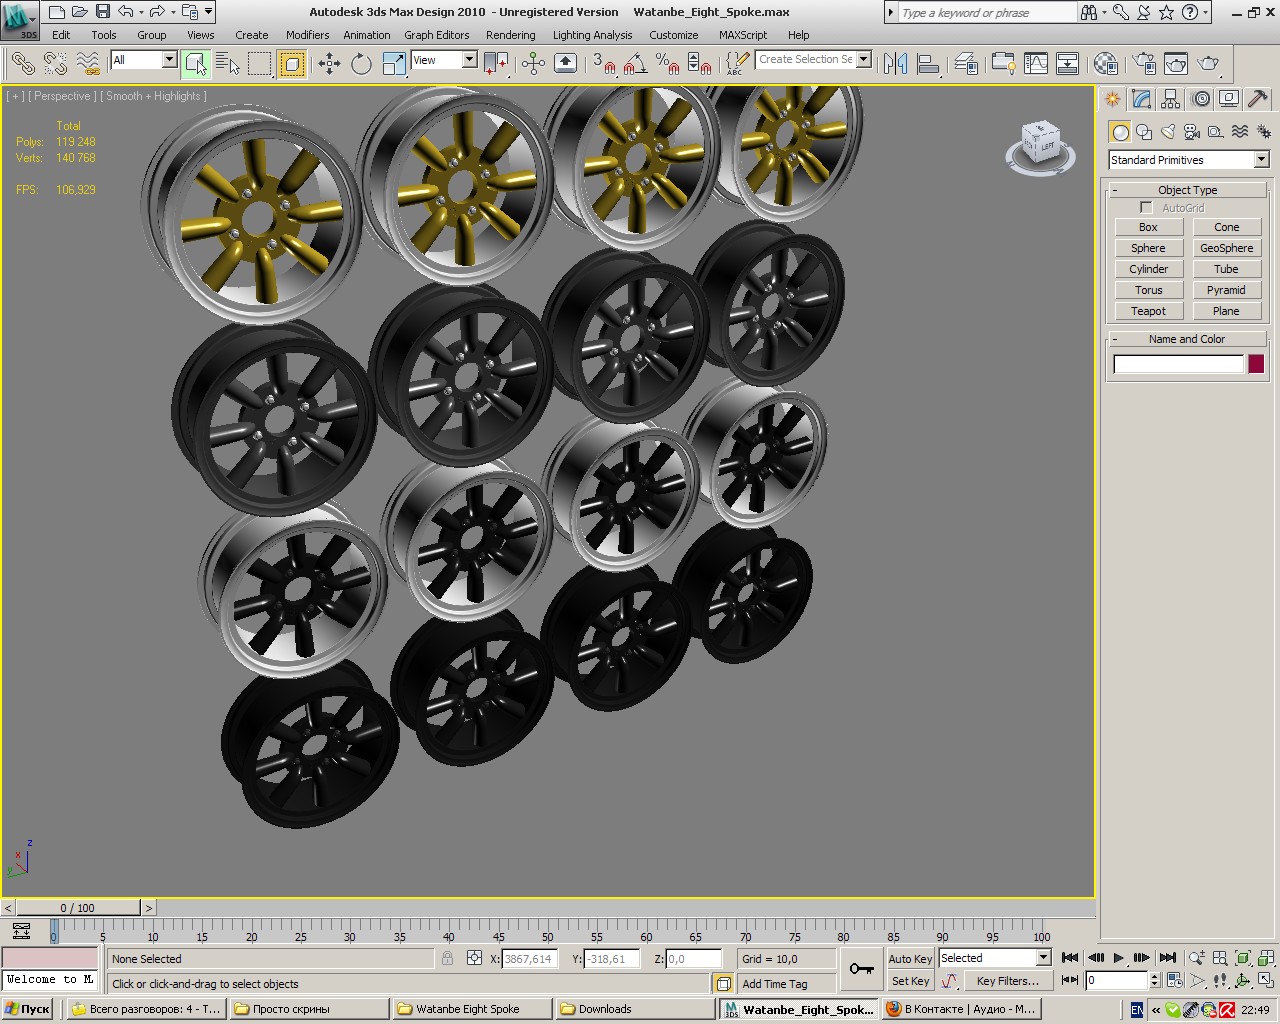Open the Modify panel tab
1280x1024 pixels.
(x=1142, y=99)
